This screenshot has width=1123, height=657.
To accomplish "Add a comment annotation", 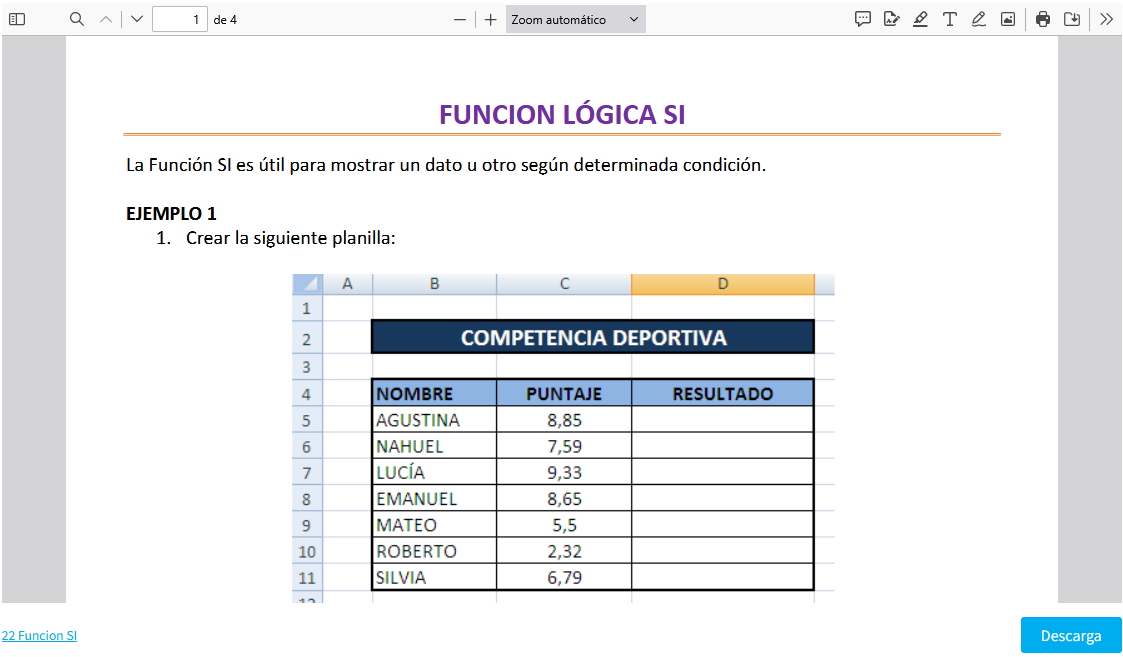I will [863, 19].
